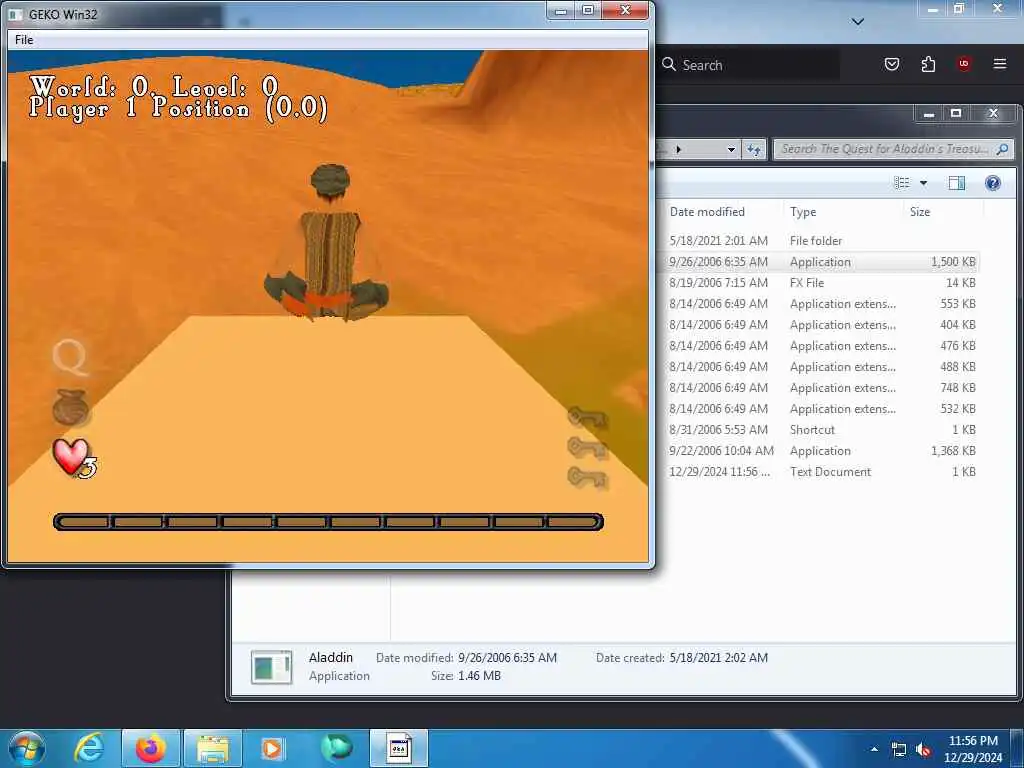Click the top key icon in game HUD
The height and width of the screenshot is (768, 1024).
(x=587, y=418)
